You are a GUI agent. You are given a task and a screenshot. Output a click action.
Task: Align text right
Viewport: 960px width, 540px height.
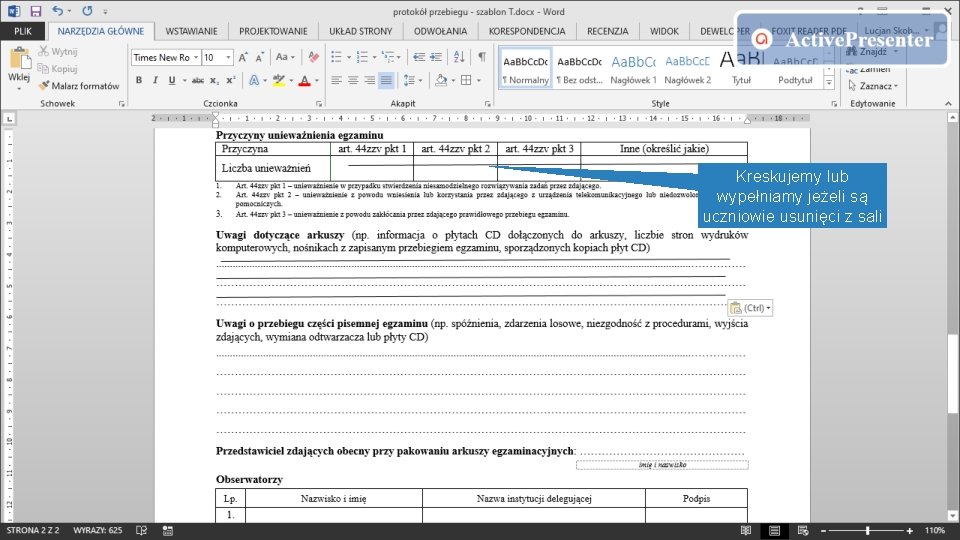(369, 80)
